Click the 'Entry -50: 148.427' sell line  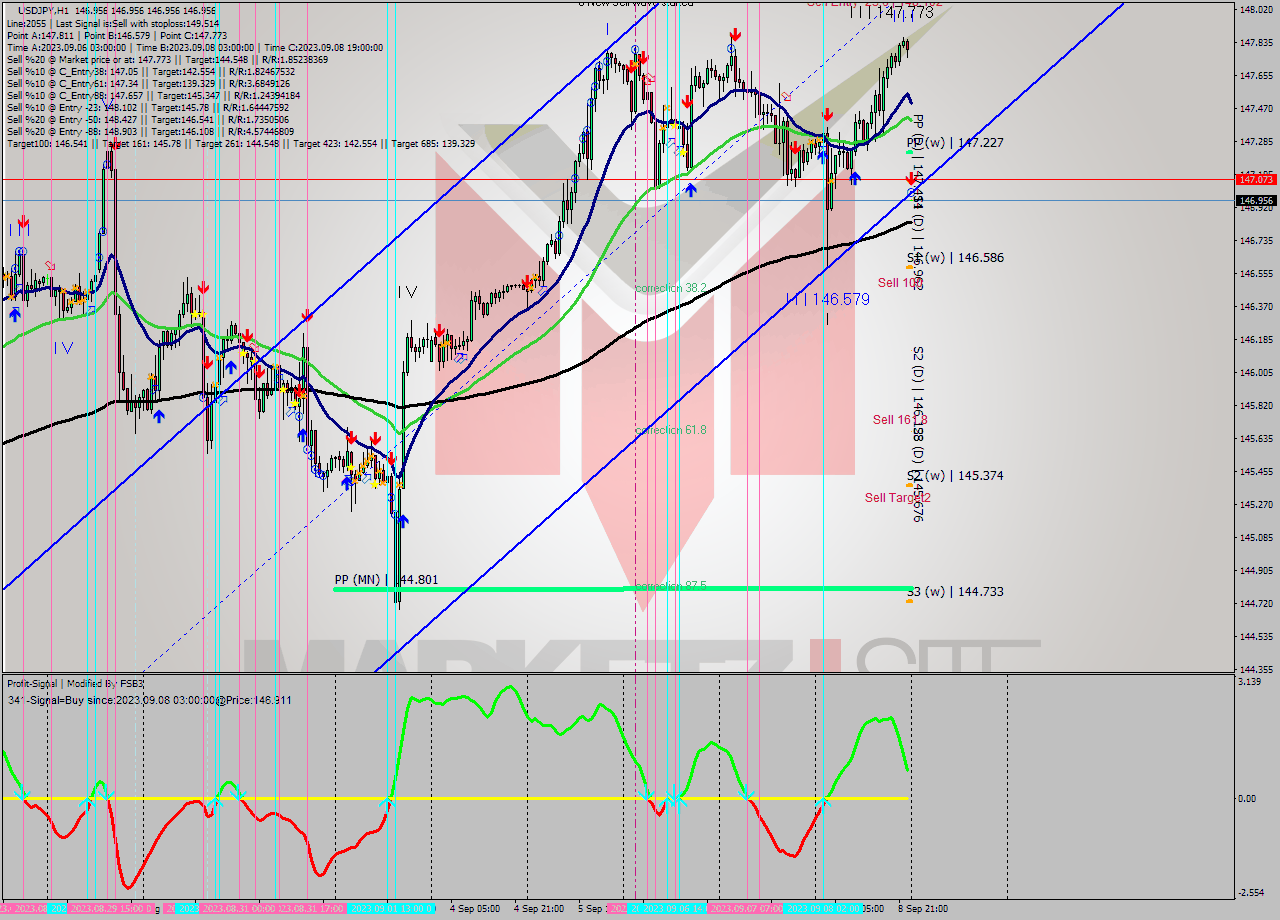[150, 119]
